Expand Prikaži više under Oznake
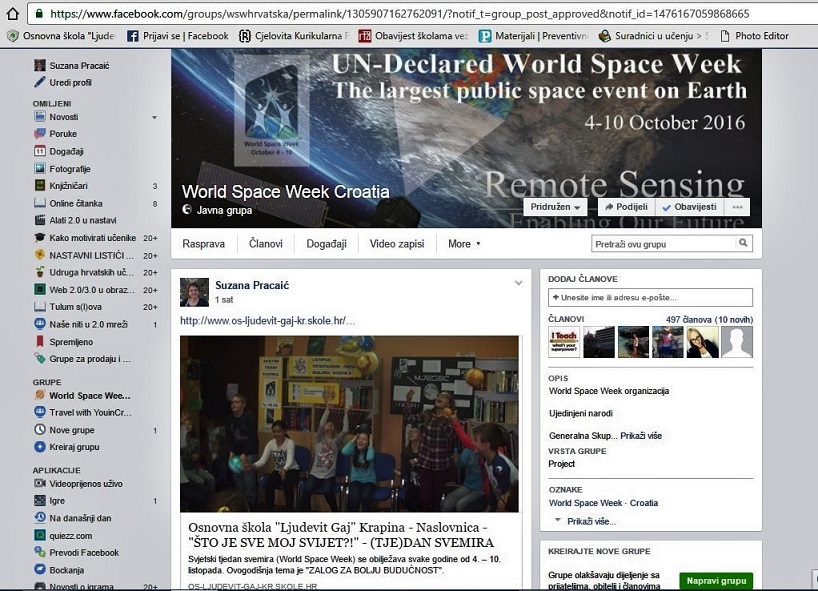The height and width of the screenshot is (591, 818). pyautogui.click(x=591, y=521)
